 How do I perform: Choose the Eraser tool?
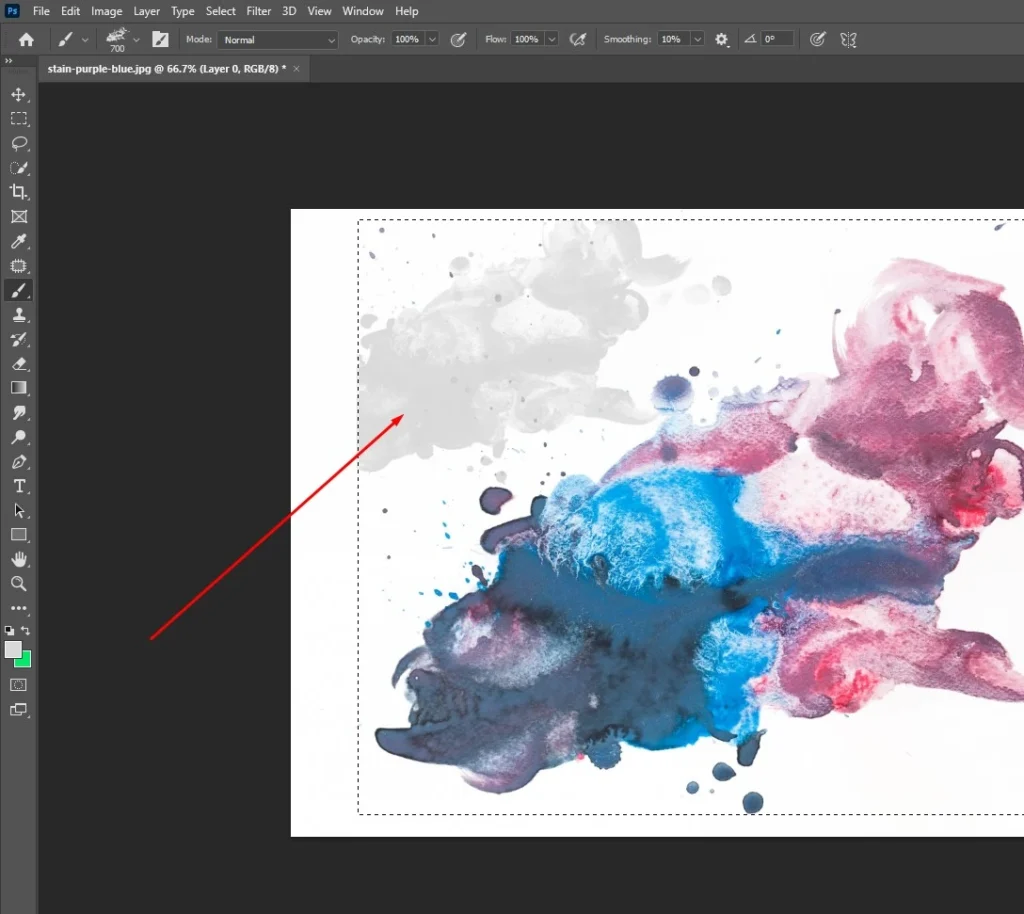(x=18, y=364)
